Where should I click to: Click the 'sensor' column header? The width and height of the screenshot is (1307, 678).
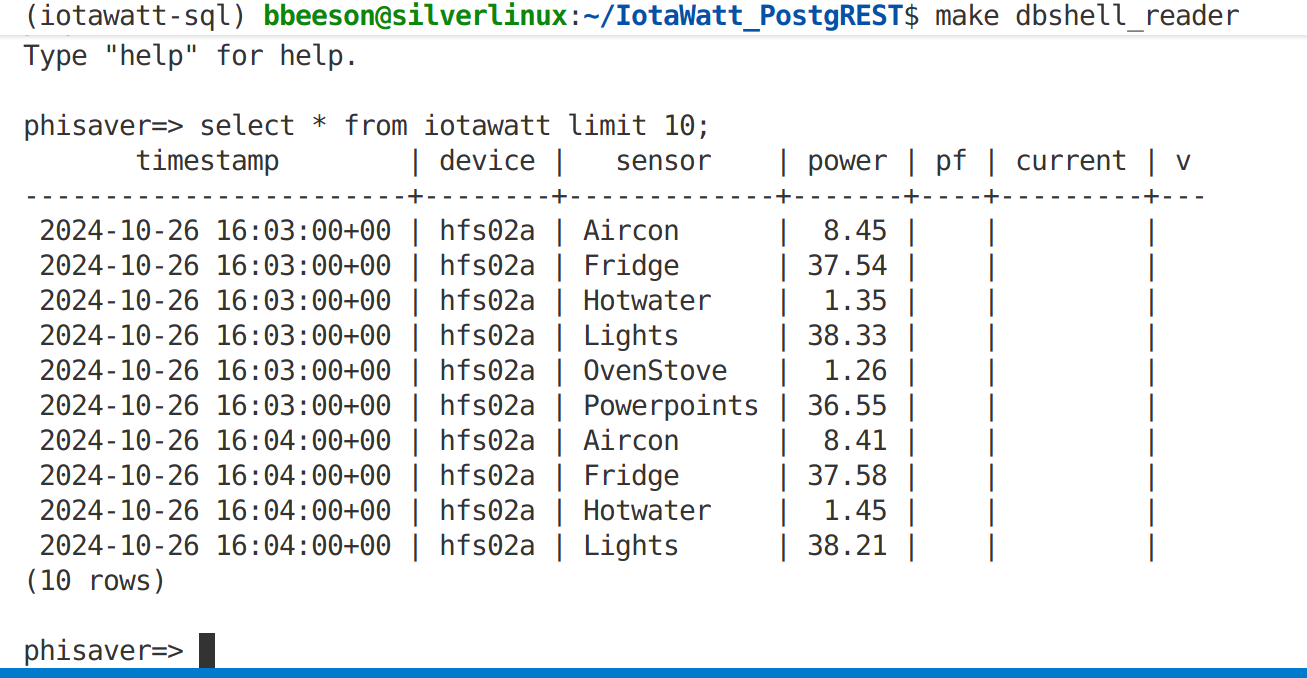[663, 161]
